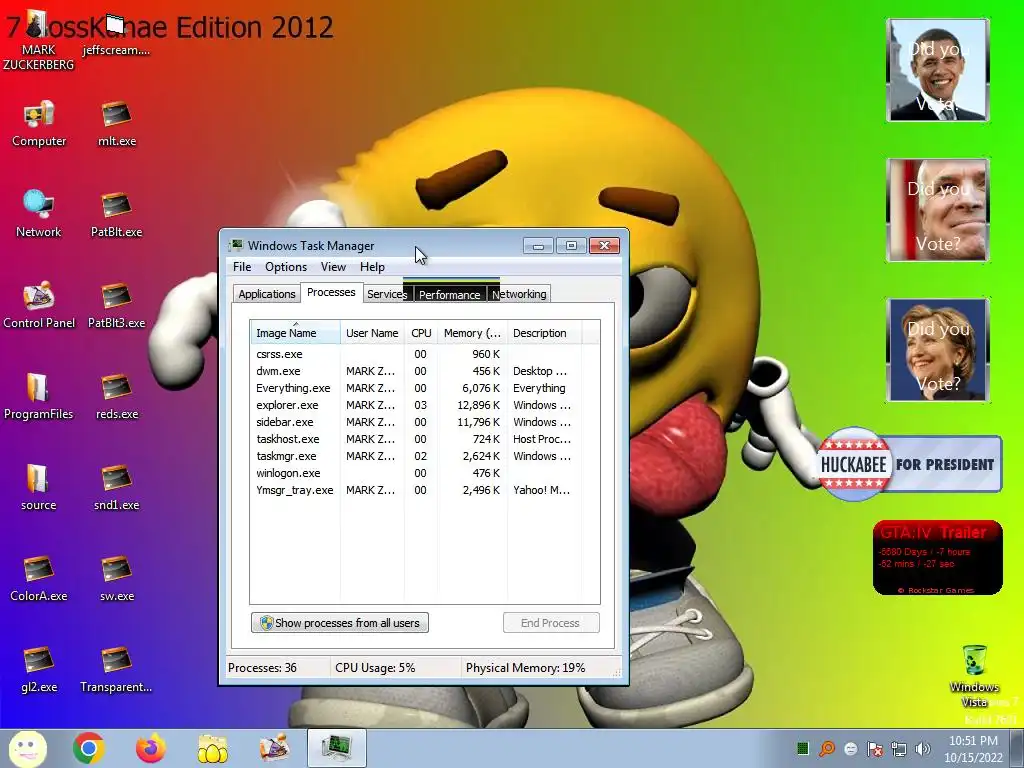Select the snd1.exe desktop icon
The width and height of the screenshot is (1024, 768).
116,488
